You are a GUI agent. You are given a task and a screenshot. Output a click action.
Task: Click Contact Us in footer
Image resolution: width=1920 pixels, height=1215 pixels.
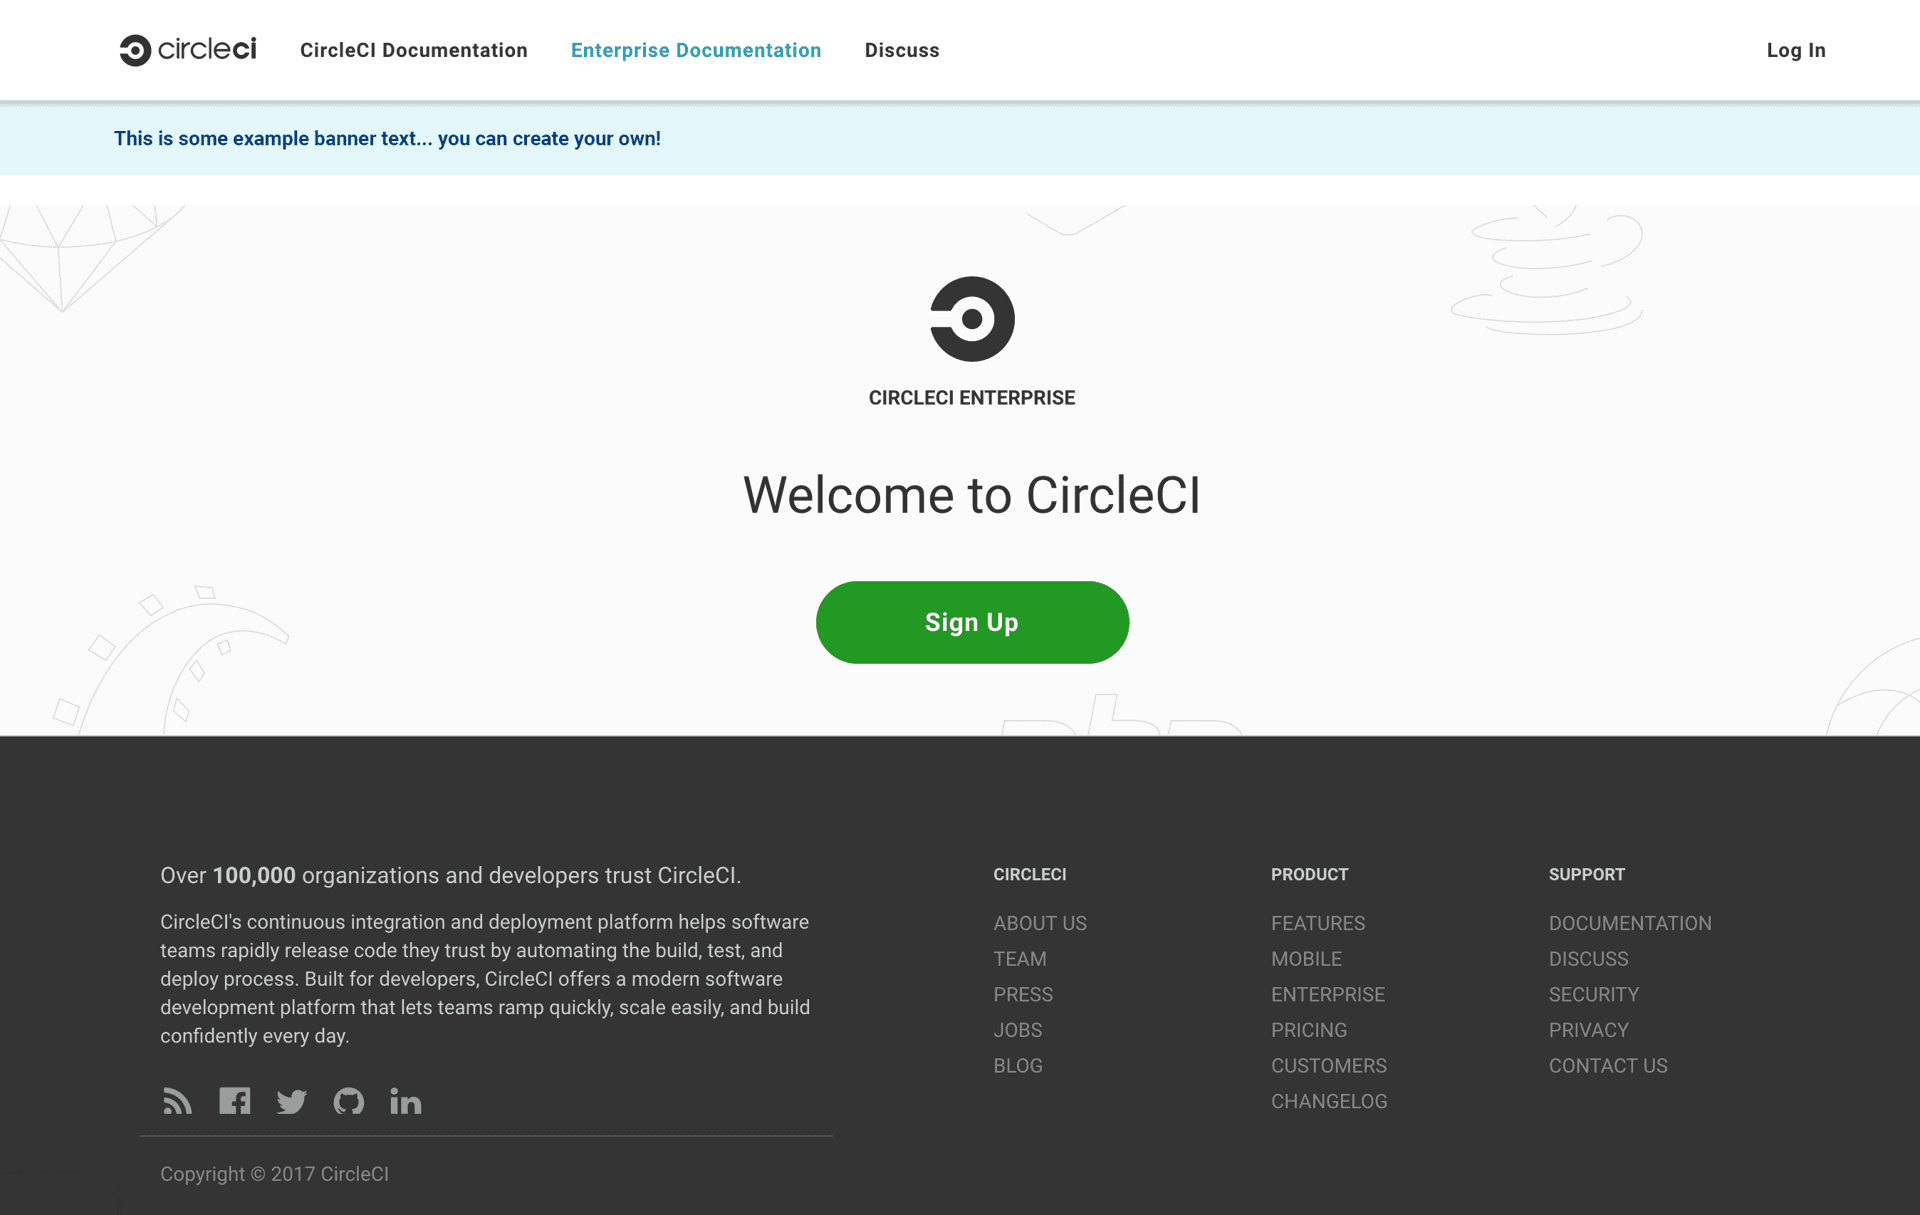tap(1607, 1066)
